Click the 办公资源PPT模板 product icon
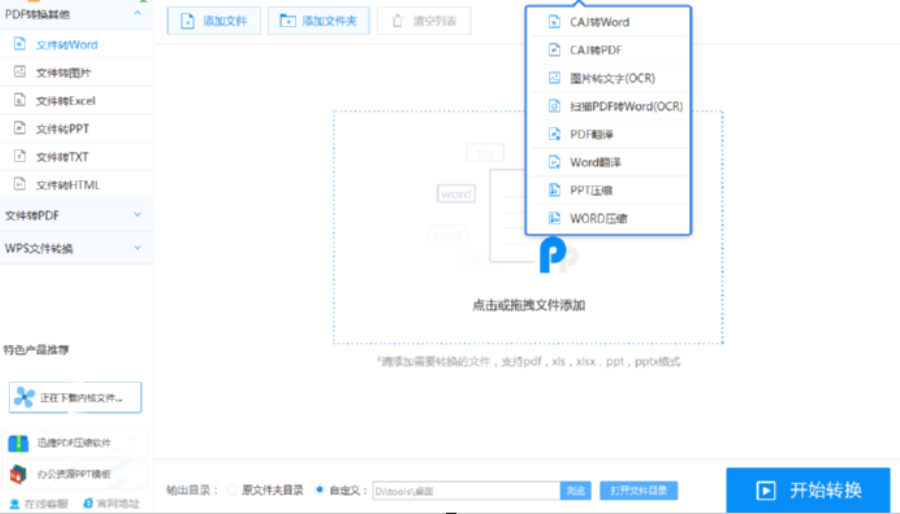The width and height of the screenshot is (900, 514). (18, 474)
